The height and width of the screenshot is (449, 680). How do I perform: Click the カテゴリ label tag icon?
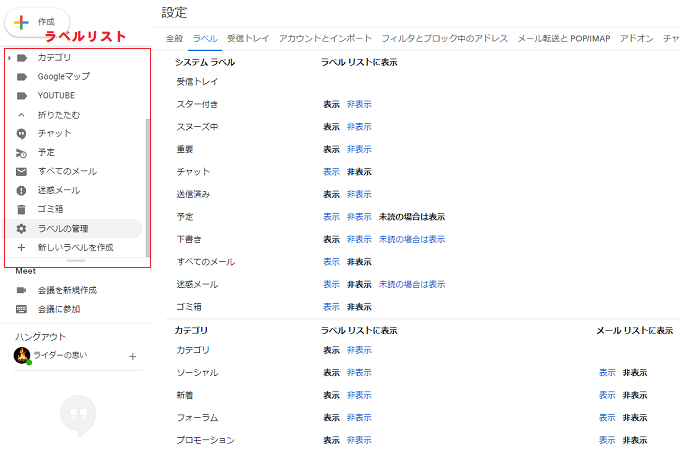pos(22,58)
